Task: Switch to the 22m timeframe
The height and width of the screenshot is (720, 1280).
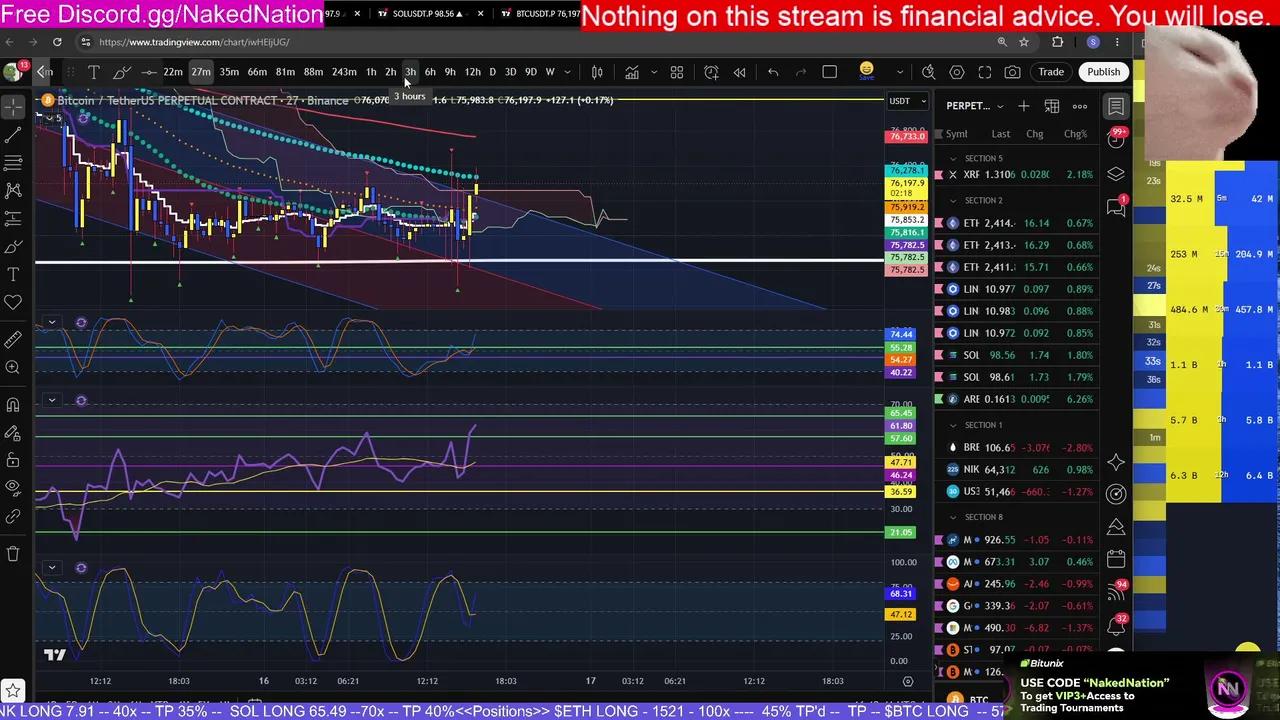Action: coord(173,72)
